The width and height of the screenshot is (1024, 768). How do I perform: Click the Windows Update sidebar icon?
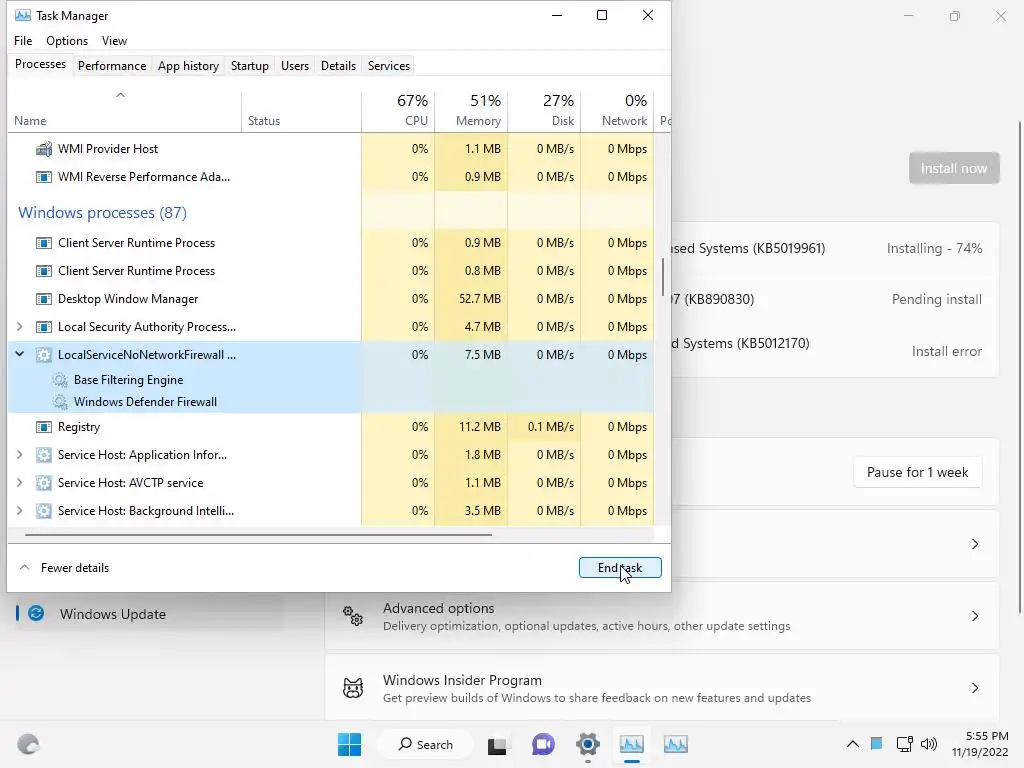(36, 613)
